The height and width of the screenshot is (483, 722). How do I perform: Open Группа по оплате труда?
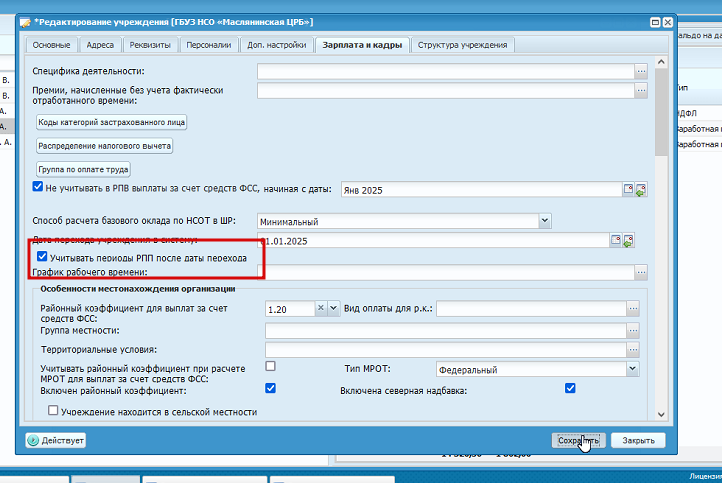pyautogui.click(x=83, y=169)
